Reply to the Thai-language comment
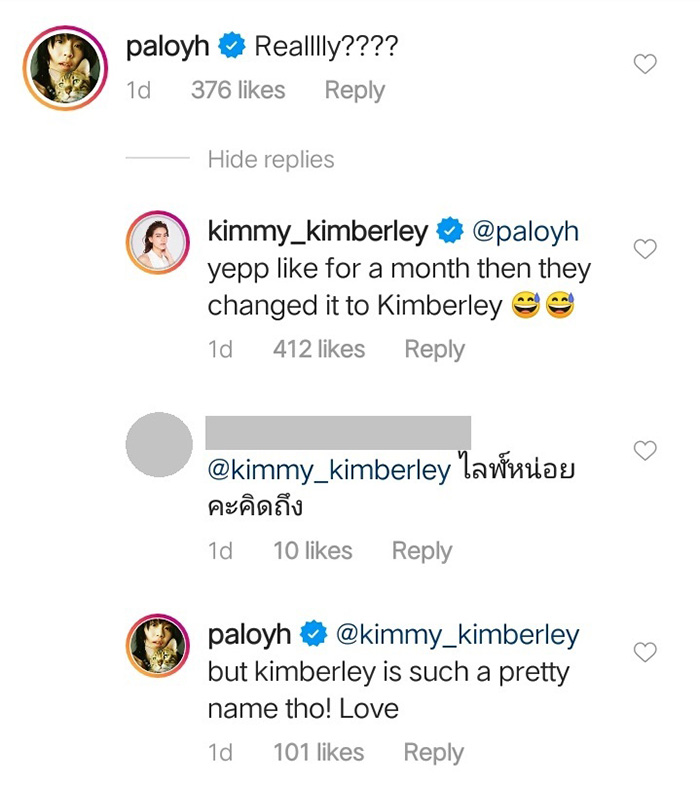Image resolution: width=700 pixels, height=786 pixels. point(421,551)
